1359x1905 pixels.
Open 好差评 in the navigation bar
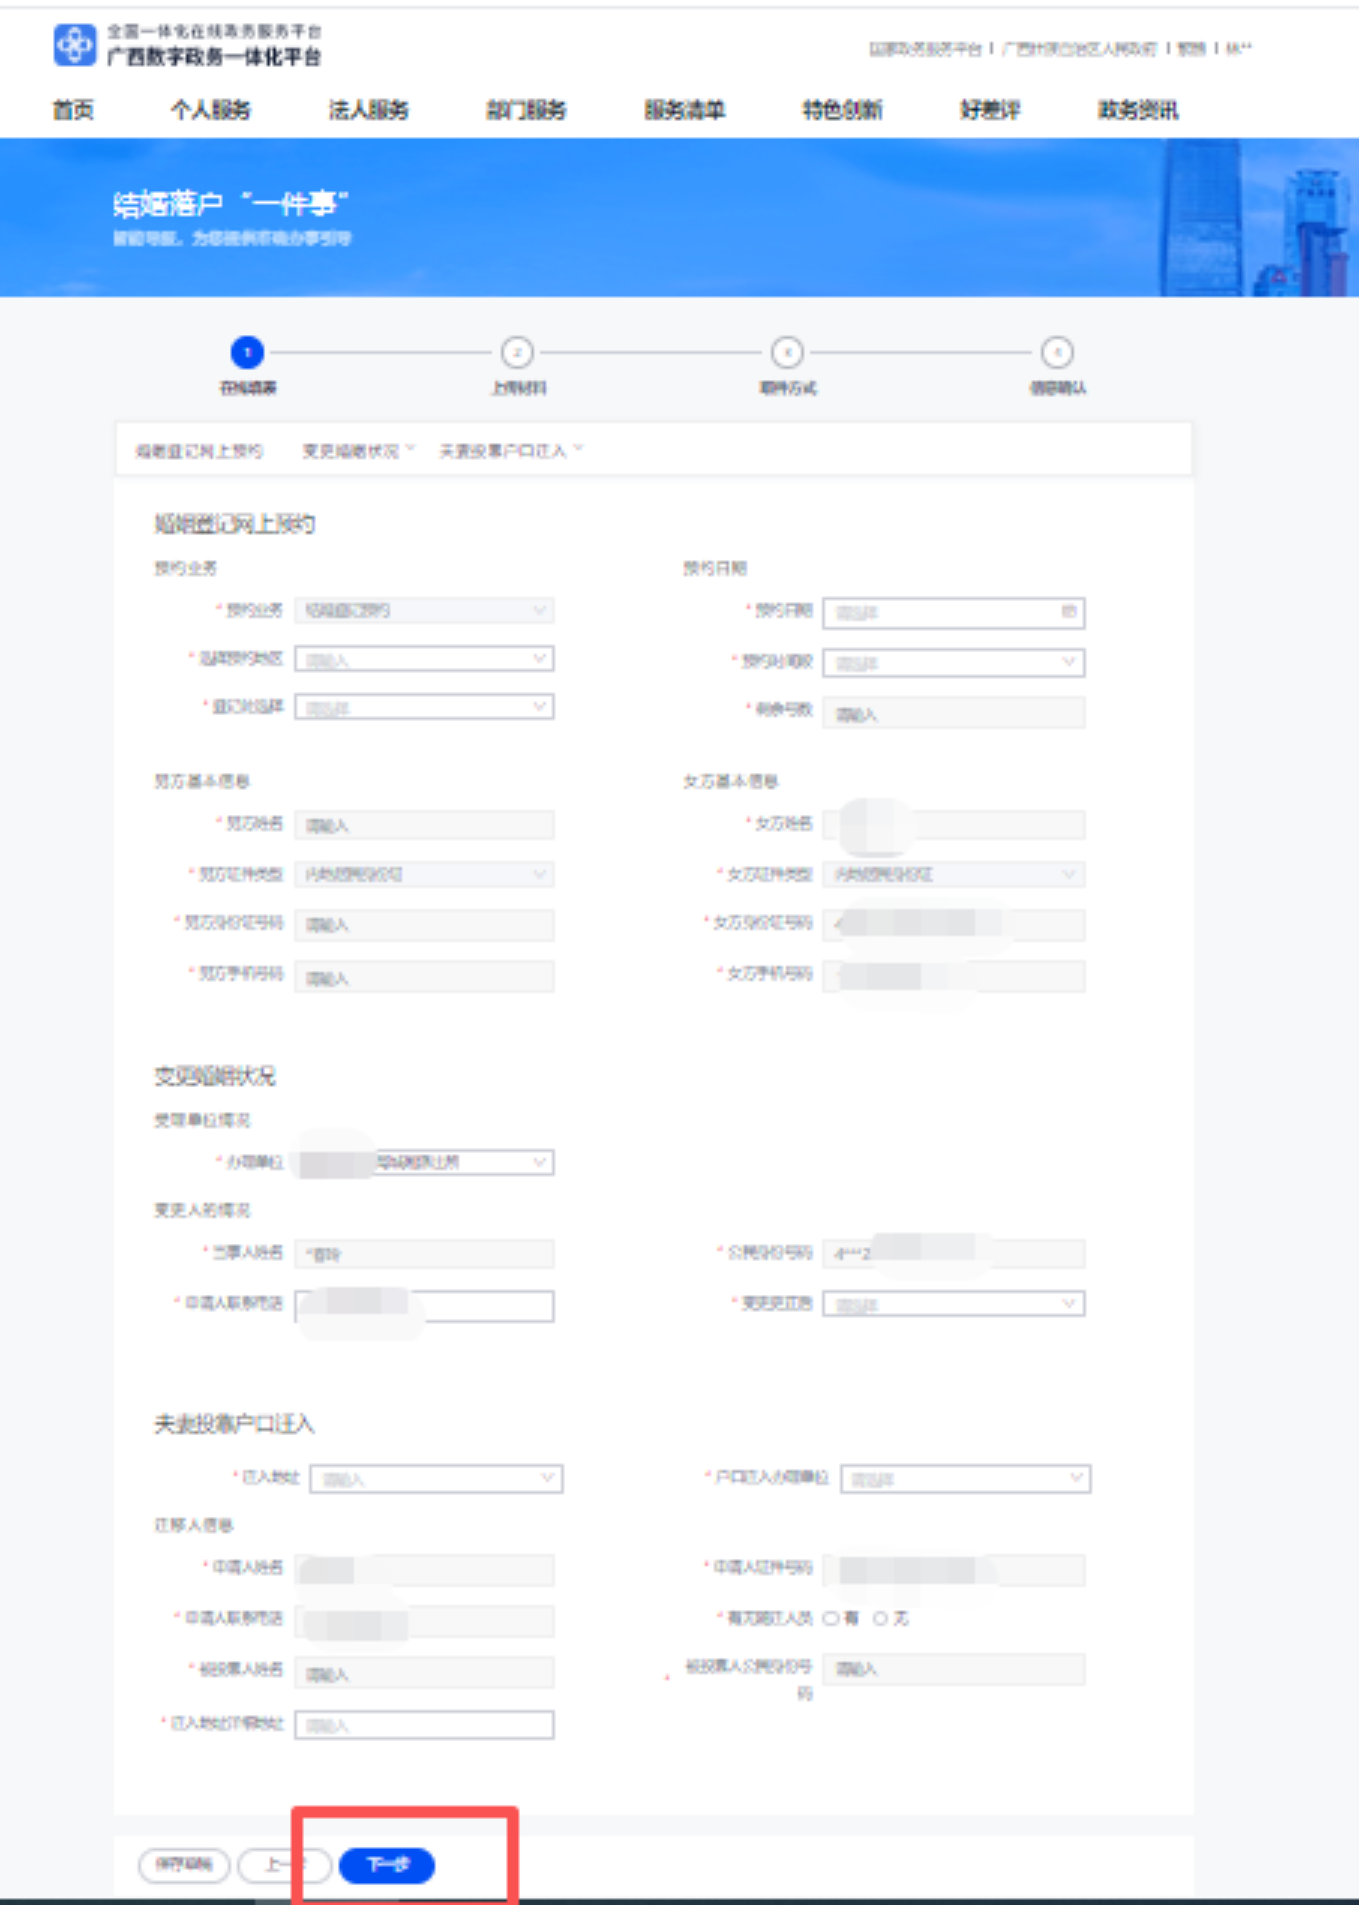tap(989, 110)
